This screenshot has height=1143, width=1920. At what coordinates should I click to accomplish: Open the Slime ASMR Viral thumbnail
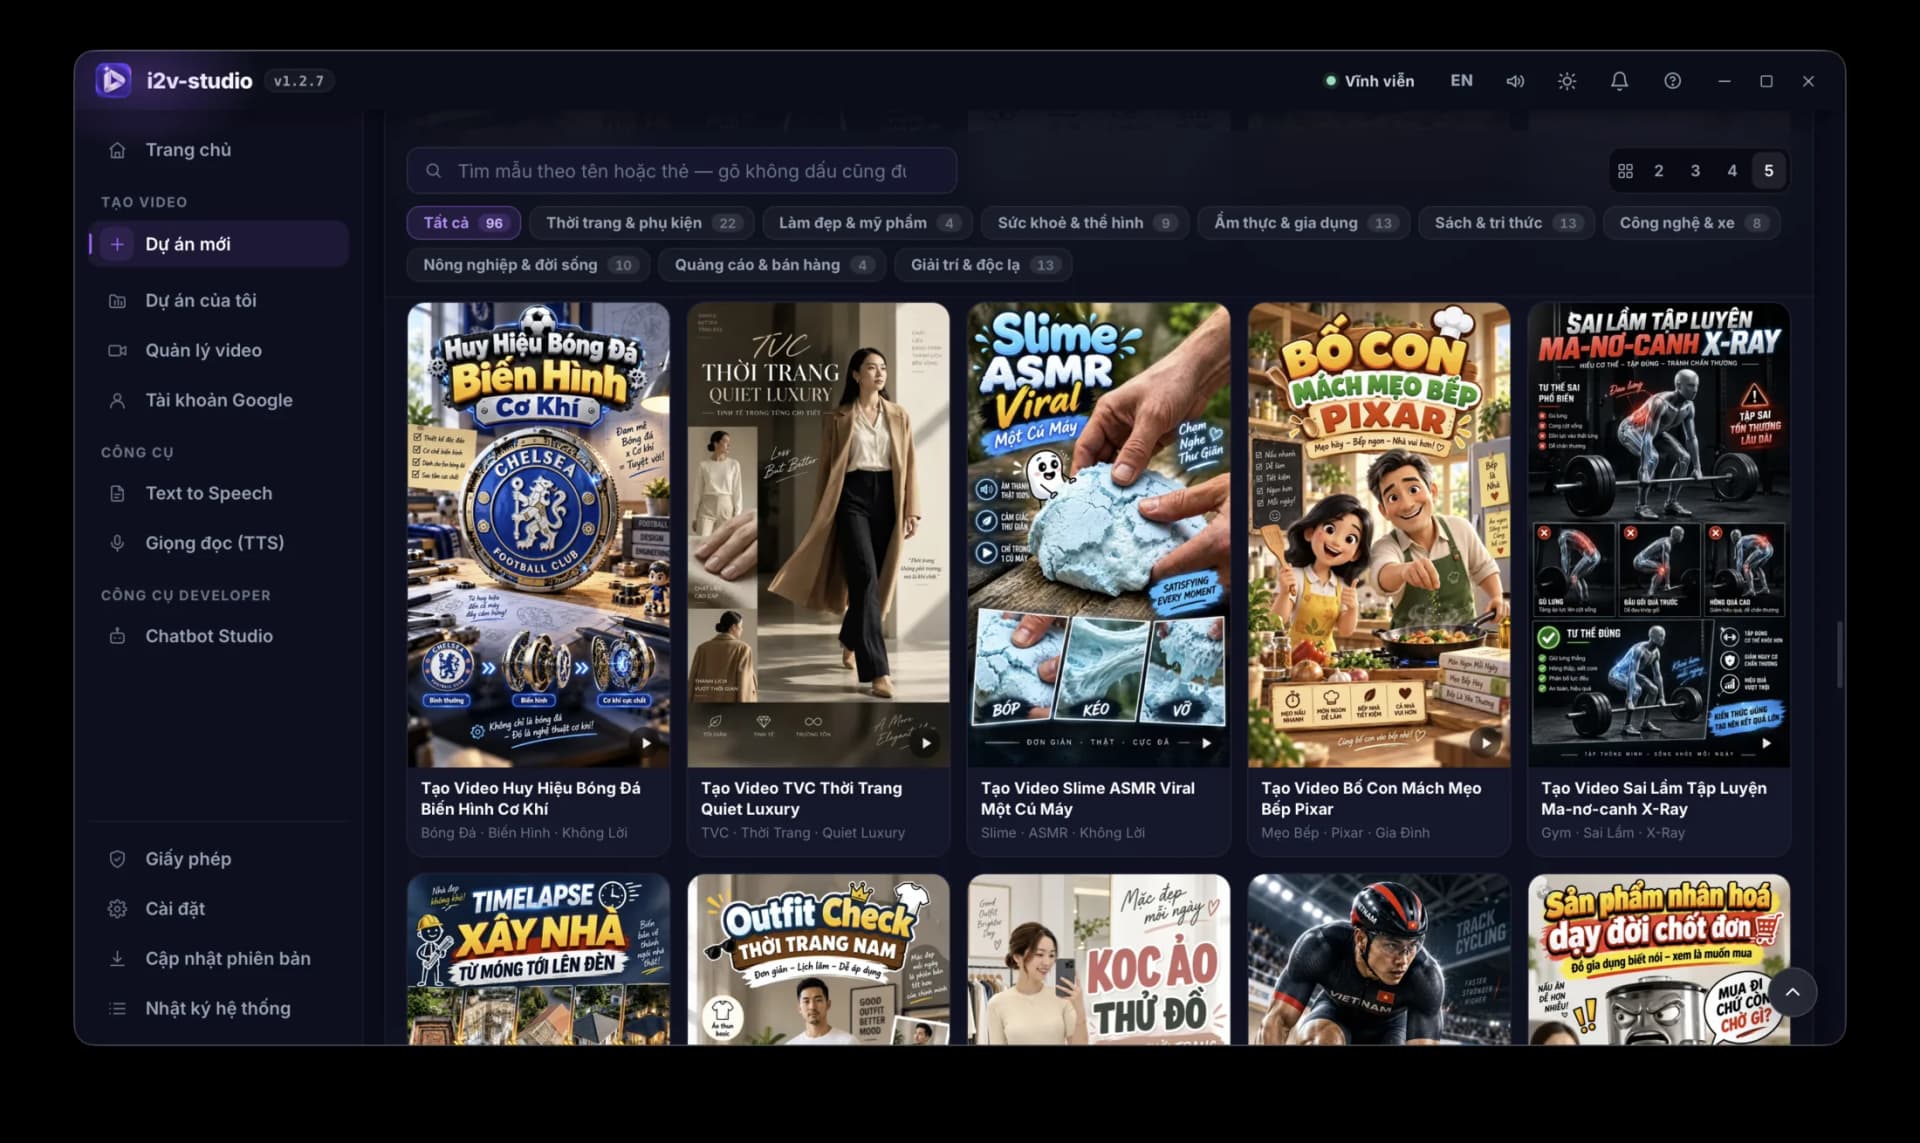click(1098, 535)
